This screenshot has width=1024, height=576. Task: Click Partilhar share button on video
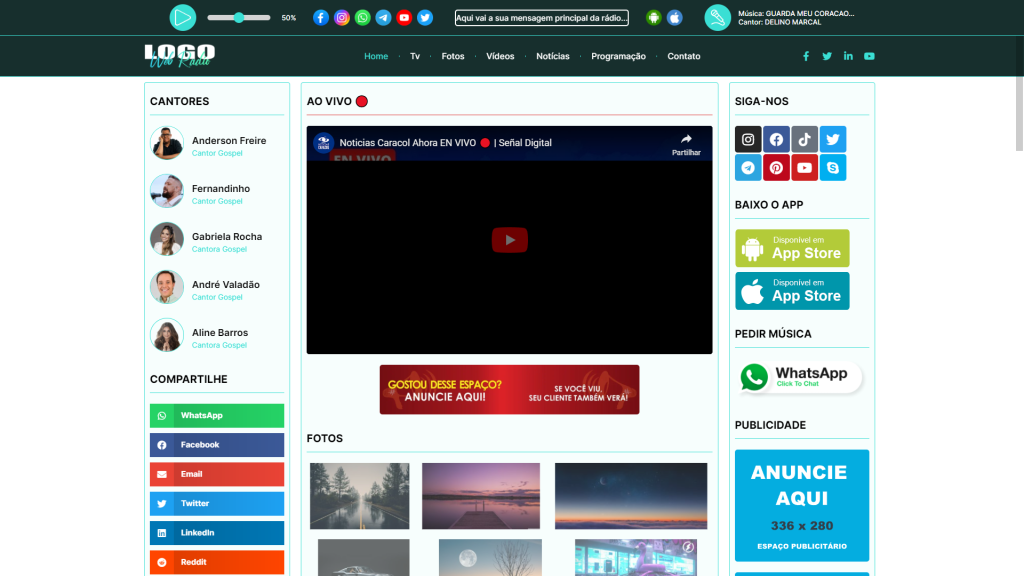(x=686, y=144)
